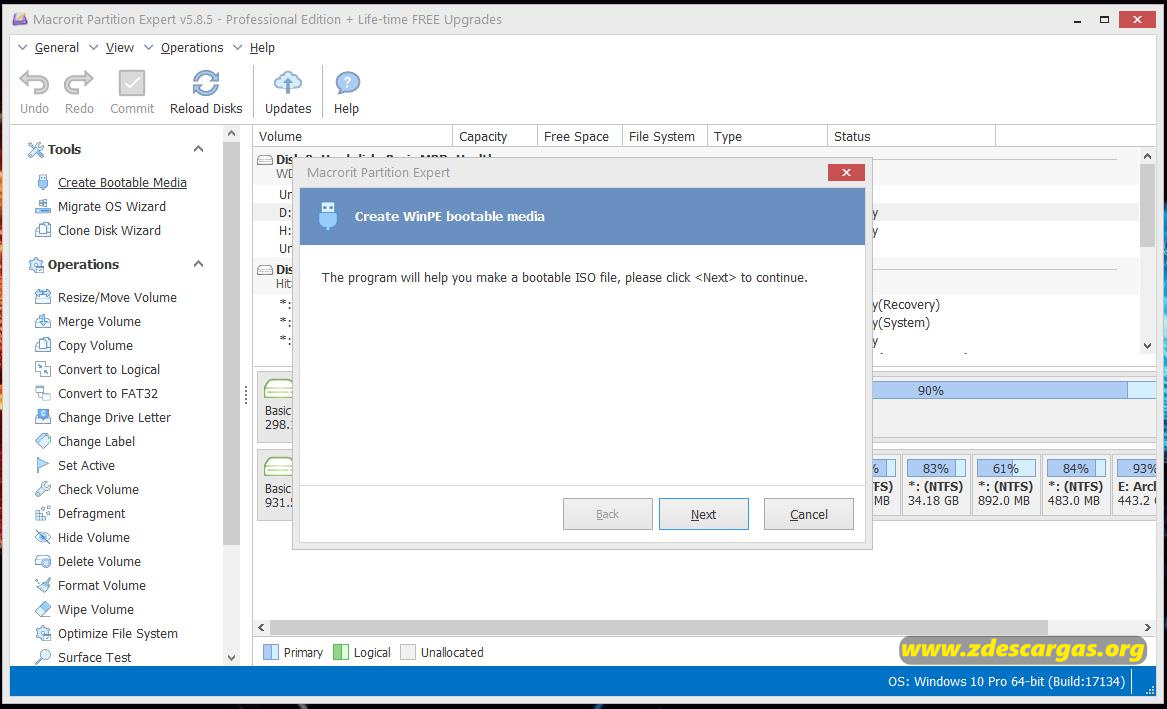Image resolution: width=1167 pixels, height=709 pixels.
Task: Sort by the Capacity column header
Action: [495, 136]
